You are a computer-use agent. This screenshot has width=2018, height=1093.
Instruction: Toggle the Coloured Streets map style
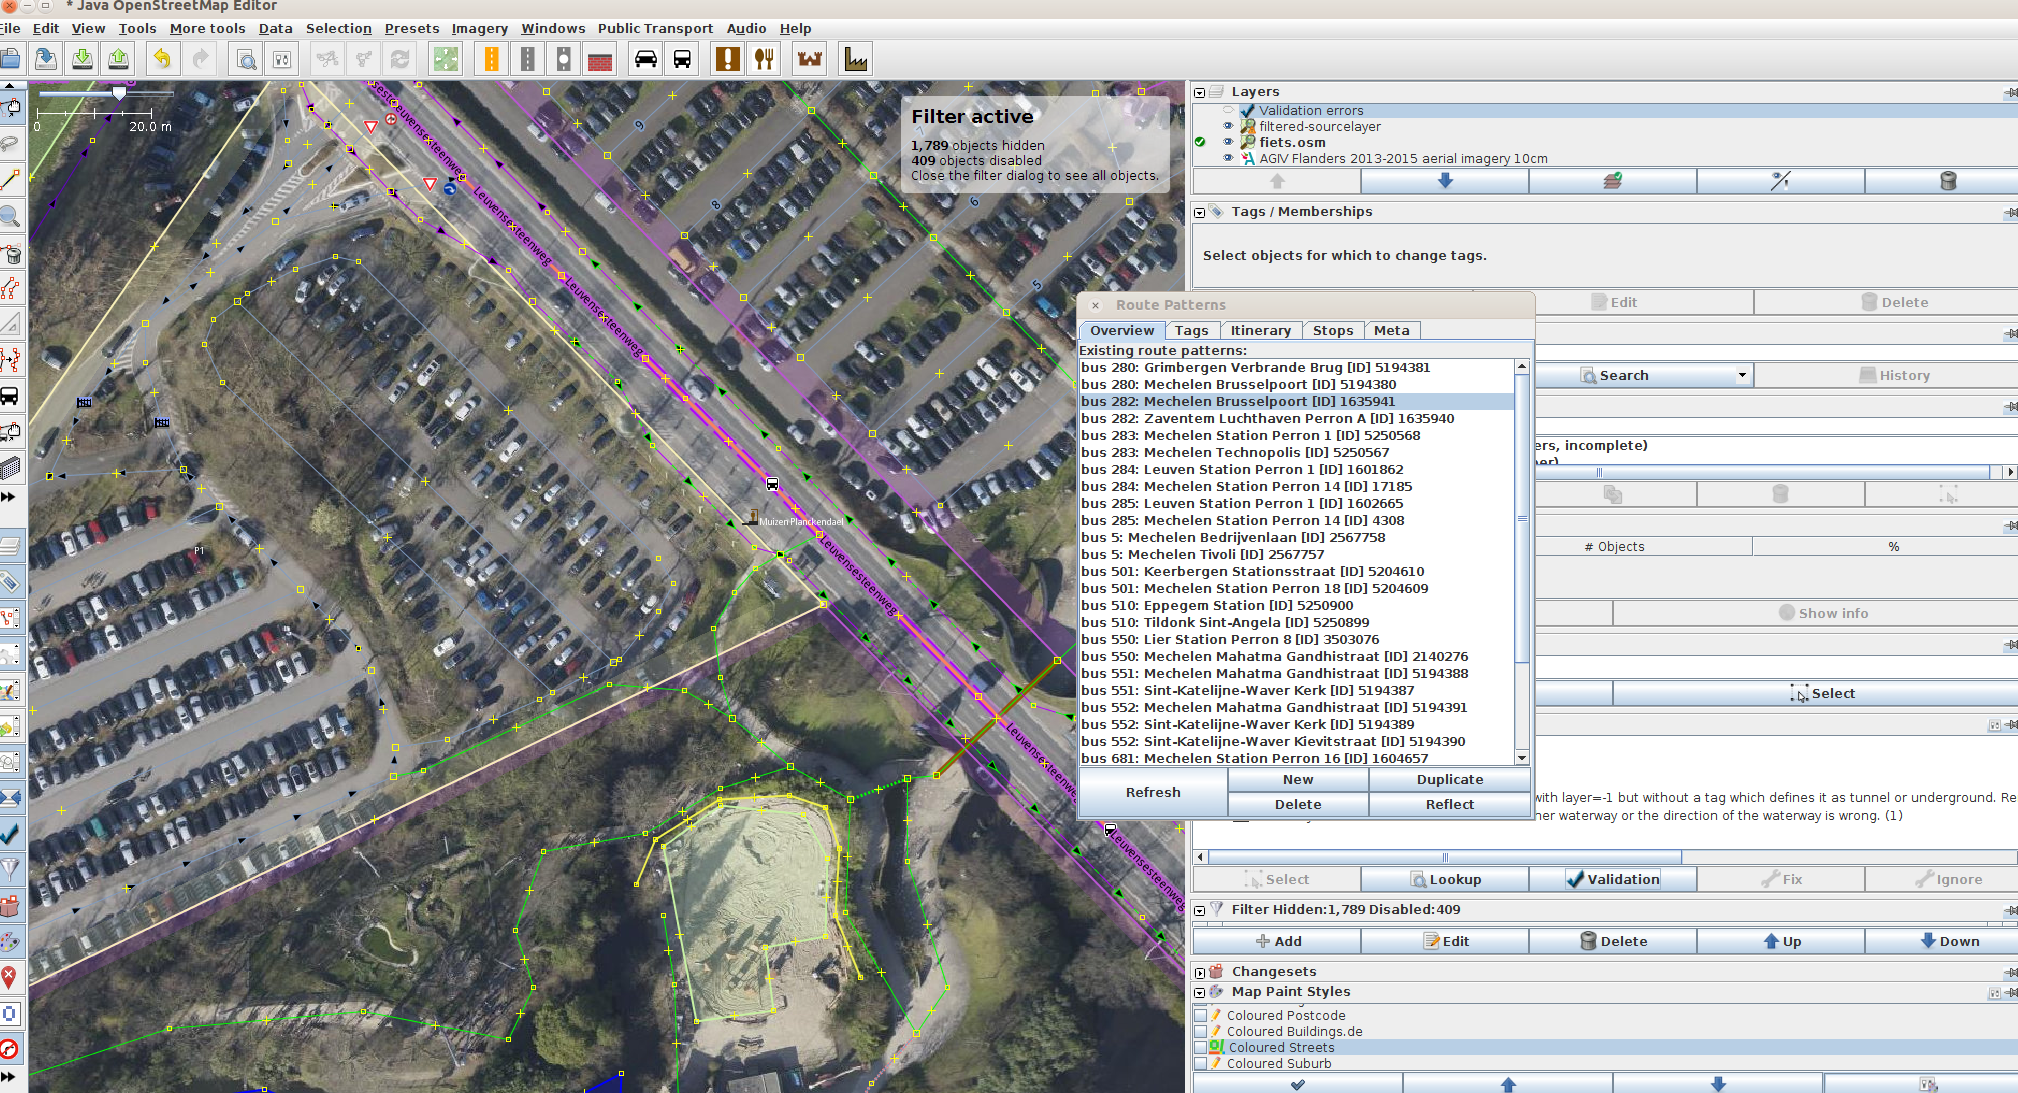1201,1047
